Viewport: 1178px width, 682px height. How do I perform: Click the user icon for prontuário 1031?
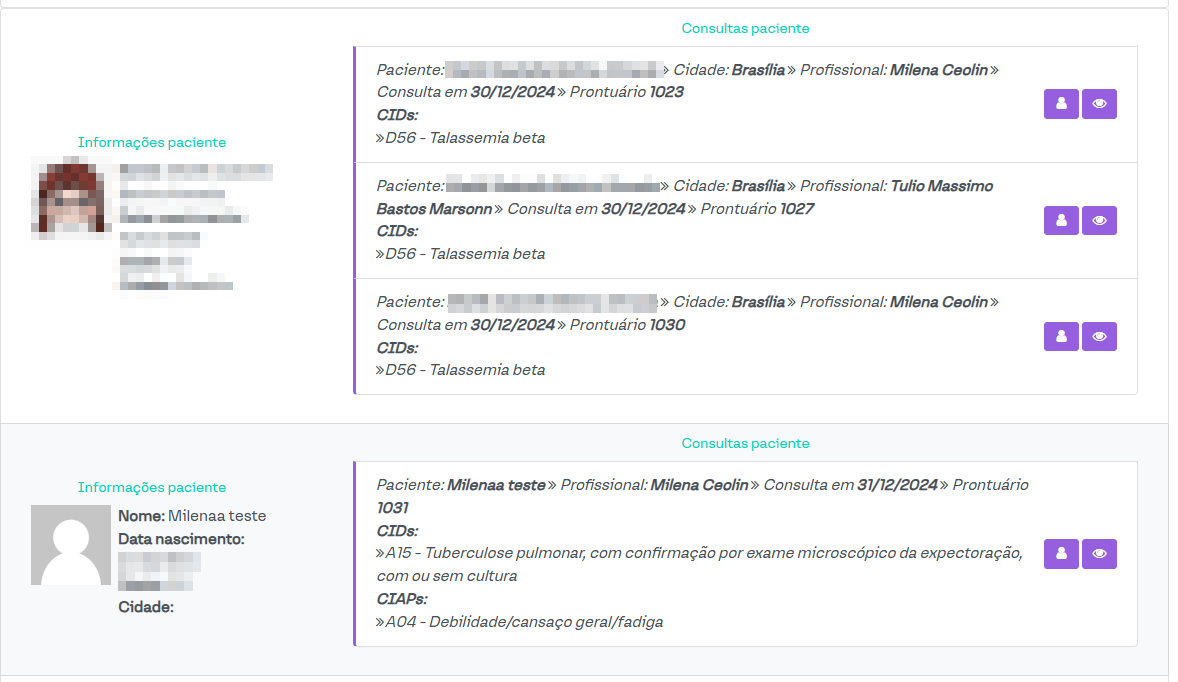point(1061,554)
